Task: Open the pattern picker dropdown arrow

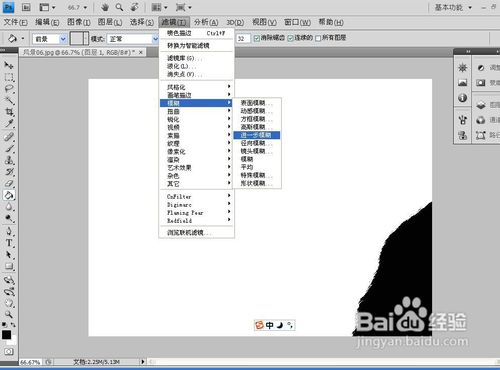Action: (x=86, y=39)
